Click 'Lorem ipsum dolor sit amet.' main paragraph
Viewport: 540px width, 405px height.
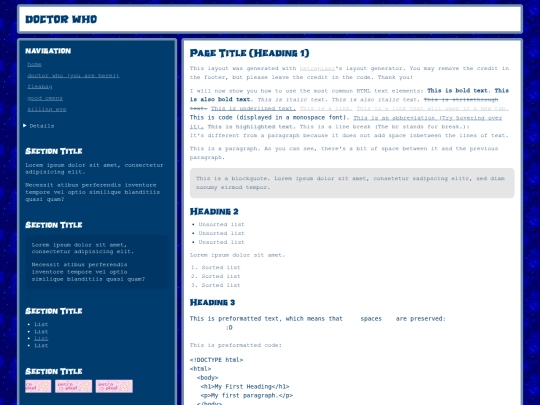[x=237, y=255]
